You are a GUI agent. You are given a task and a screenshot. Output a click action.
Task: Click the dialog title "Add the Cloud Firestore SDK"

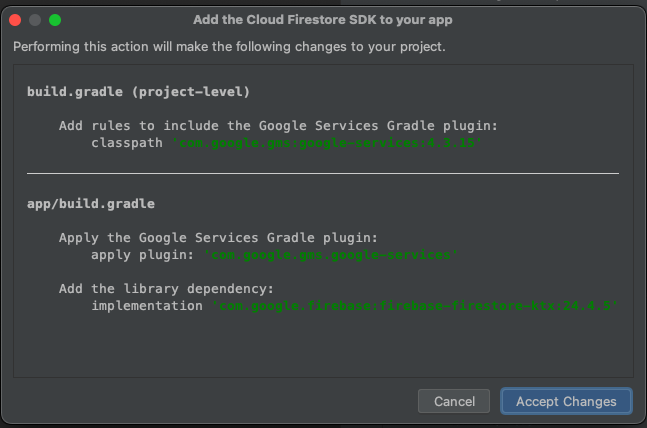[323, 20]
